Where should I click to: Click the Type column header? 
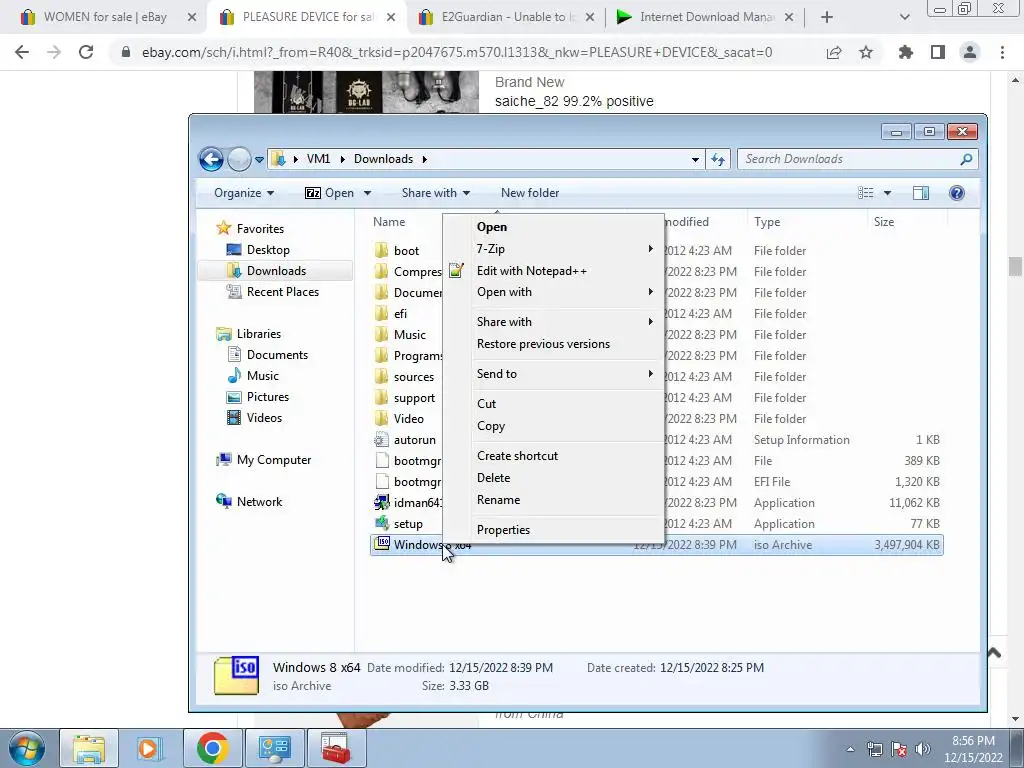tap(807, 222)
